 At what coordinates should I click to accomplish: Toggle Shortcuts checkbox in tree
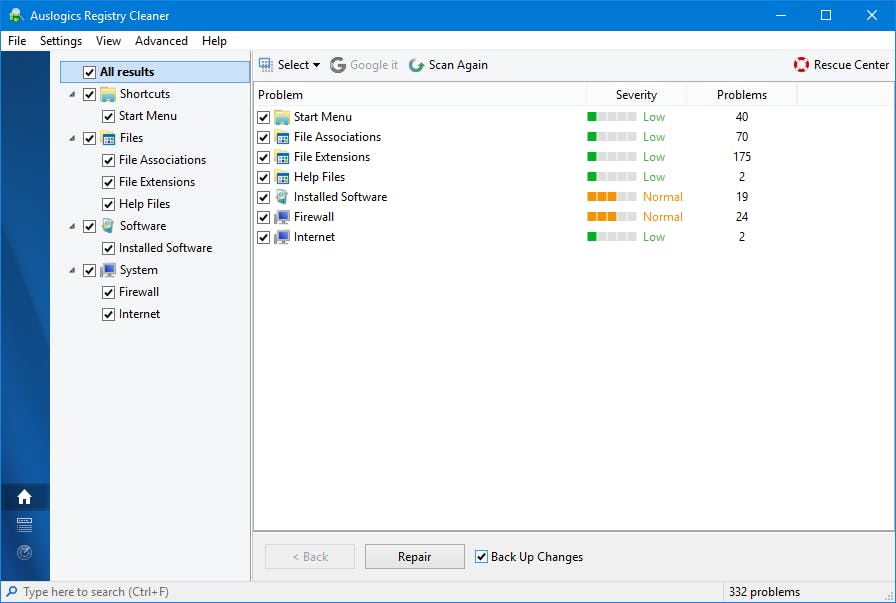[89, 94]
